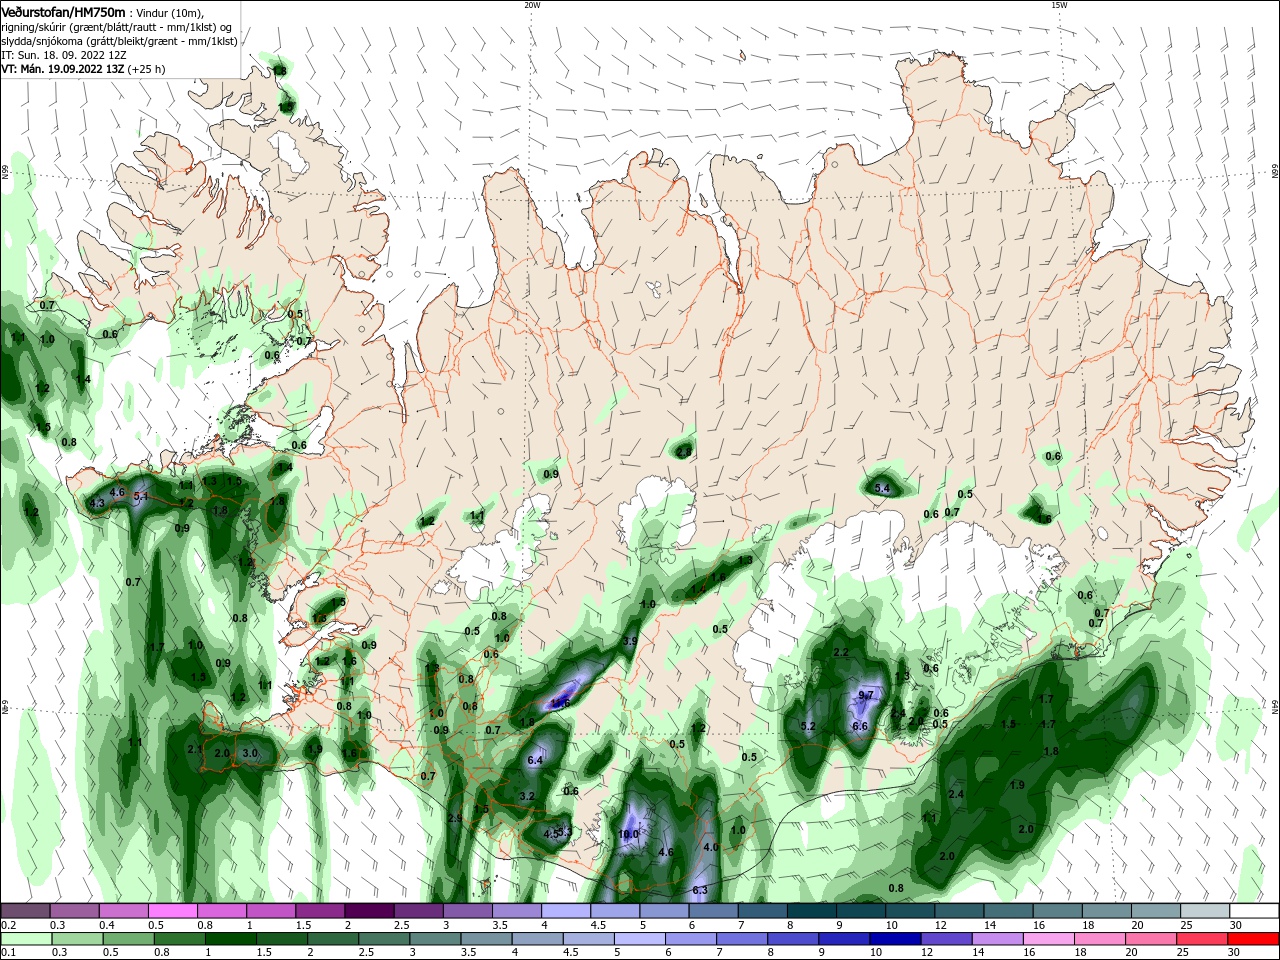
Task: Click the 6.3 precipitation value
Action: (700, 890)
